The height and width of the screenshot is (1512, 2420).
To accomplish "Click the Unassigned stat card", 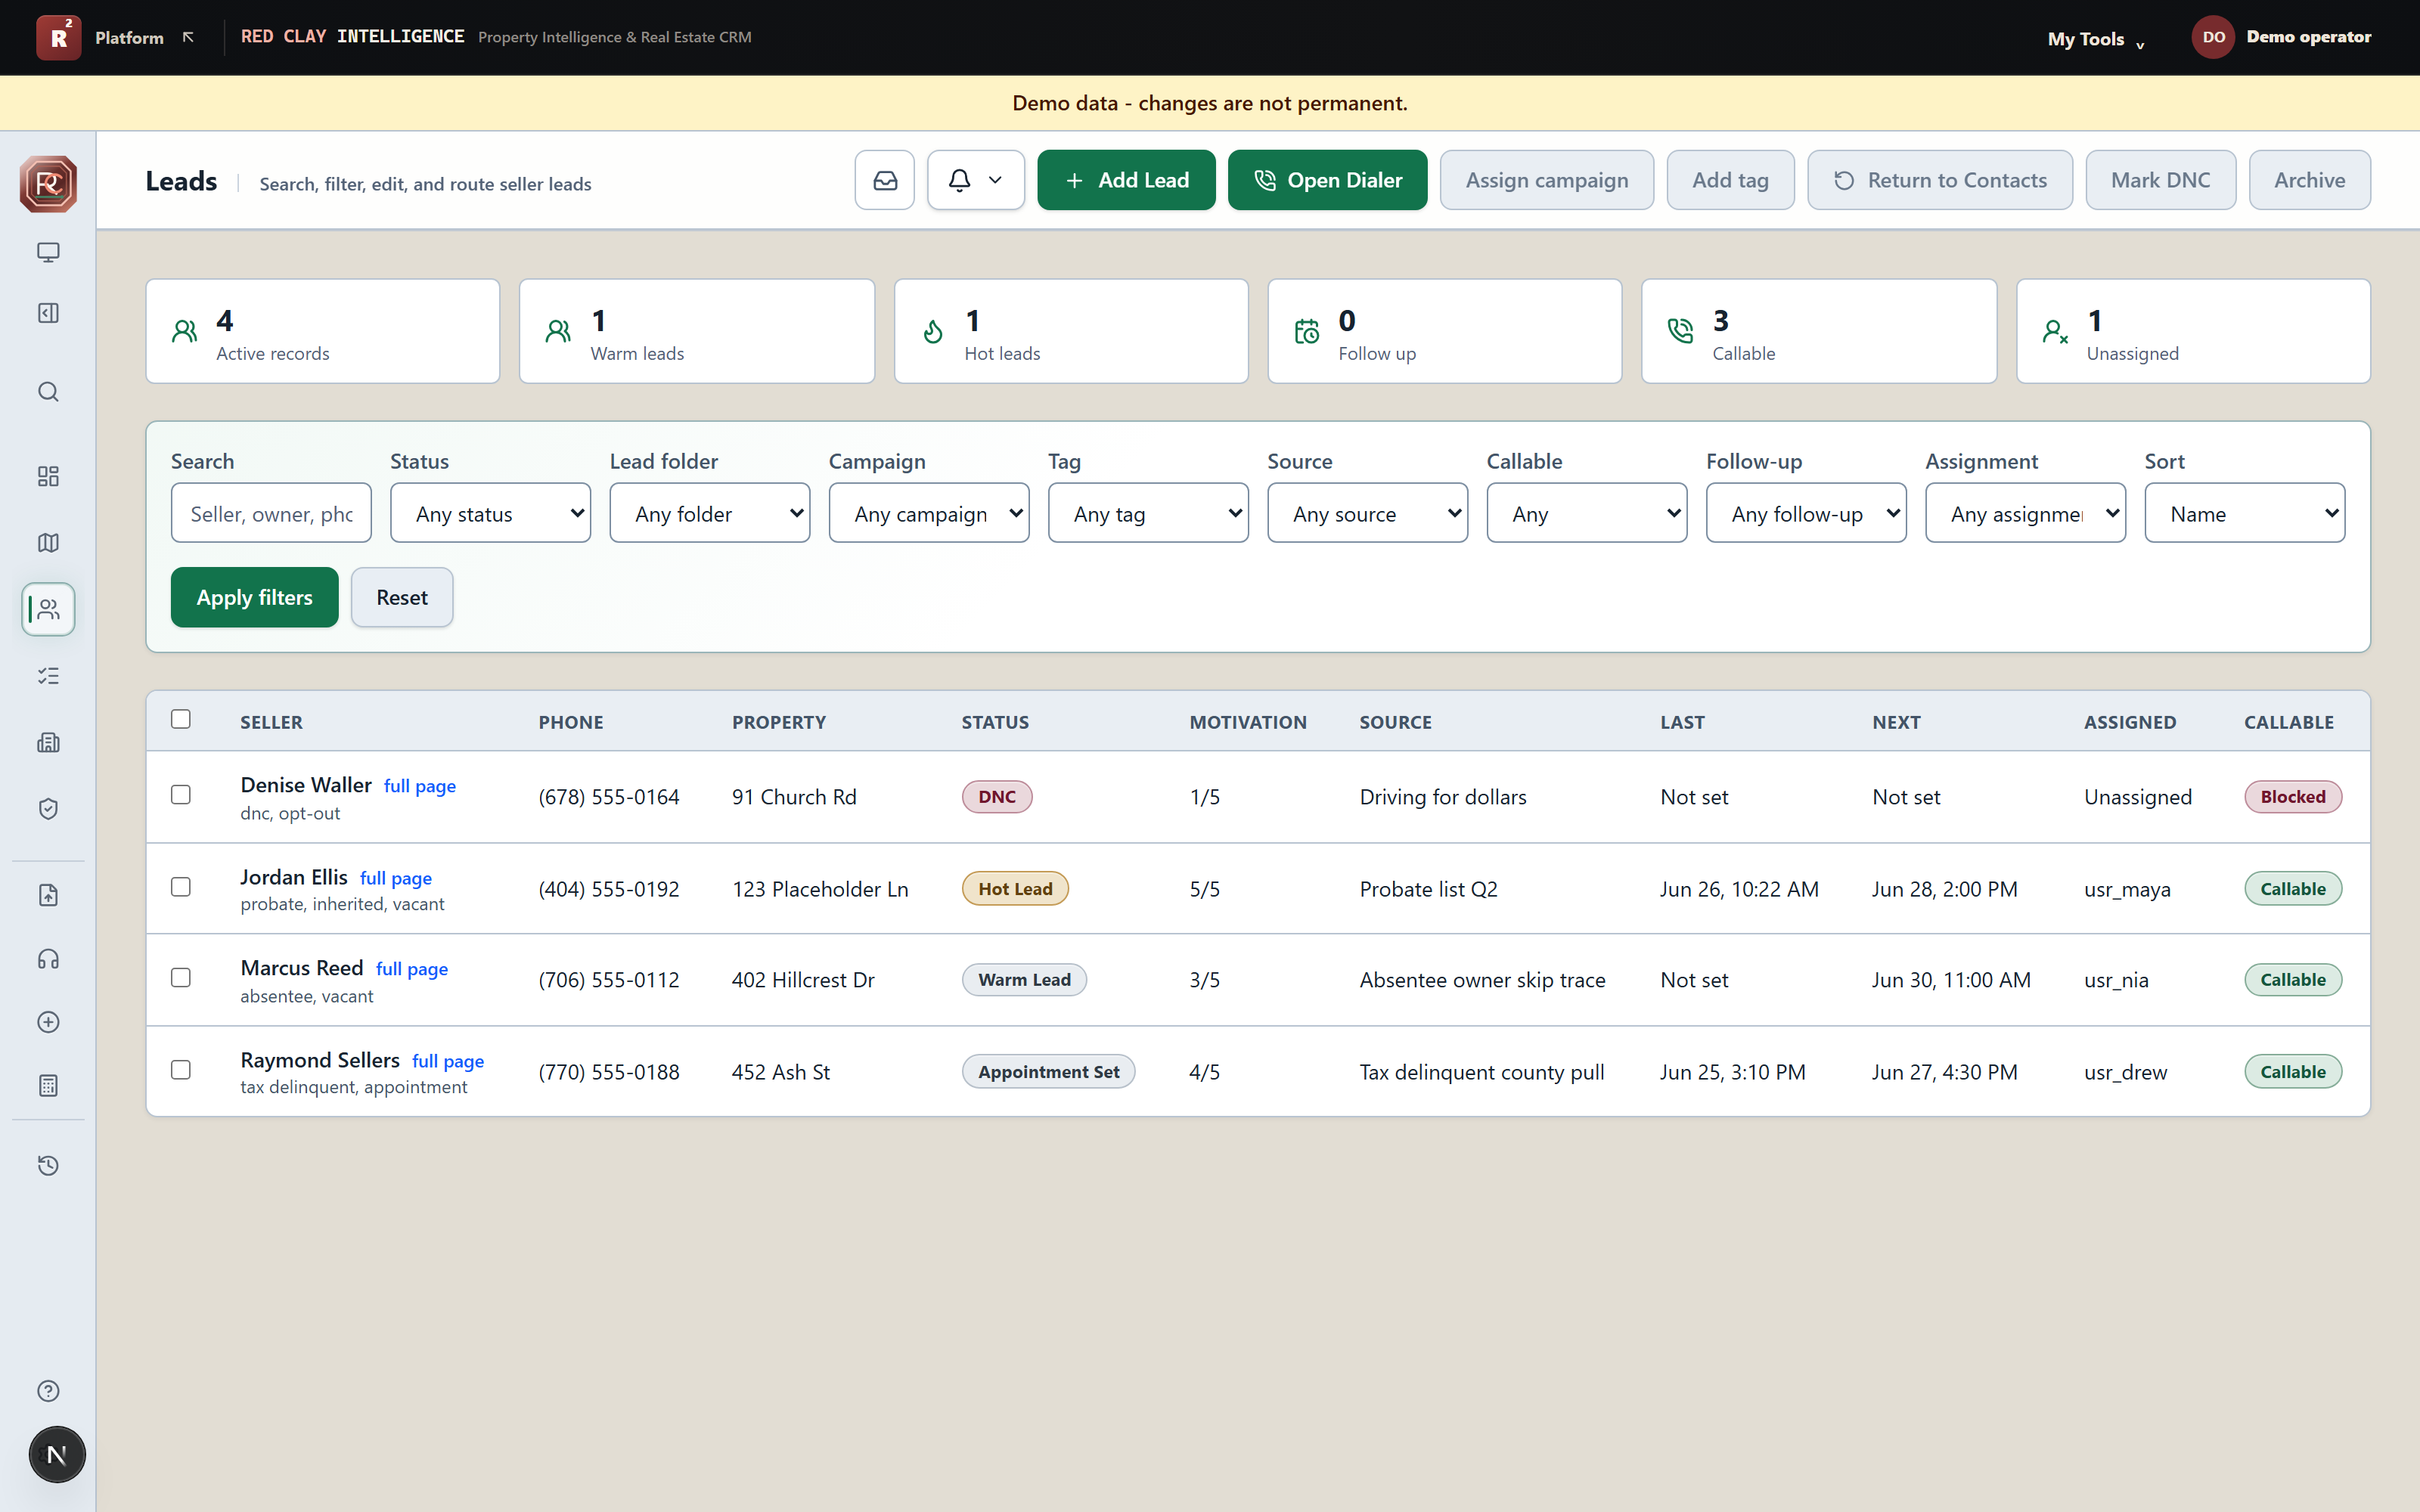I will (x=2193, y=331).
